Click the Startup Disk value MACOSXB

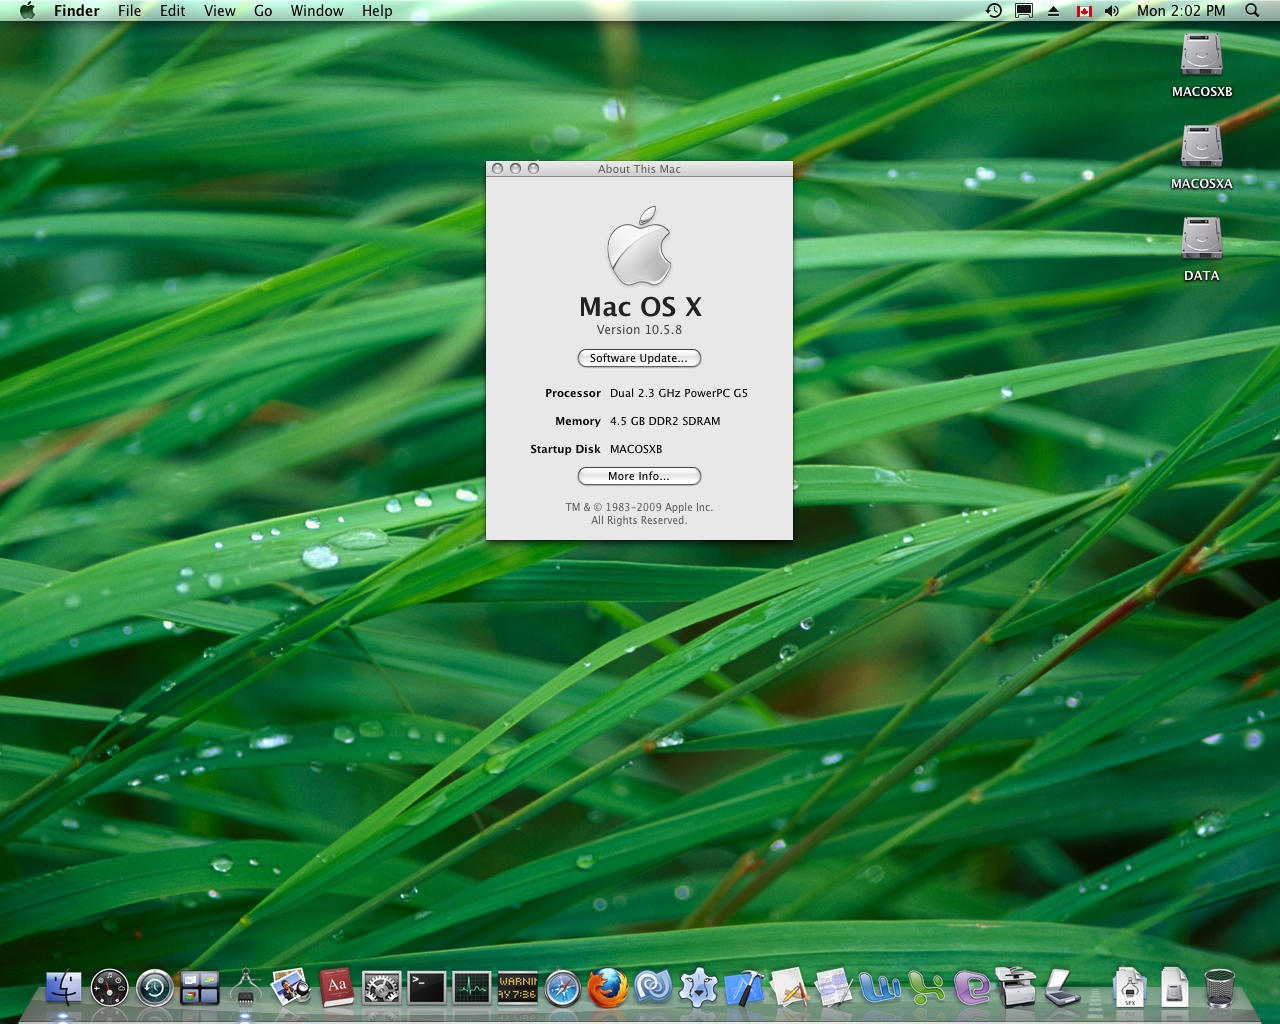tap(636, 449)
